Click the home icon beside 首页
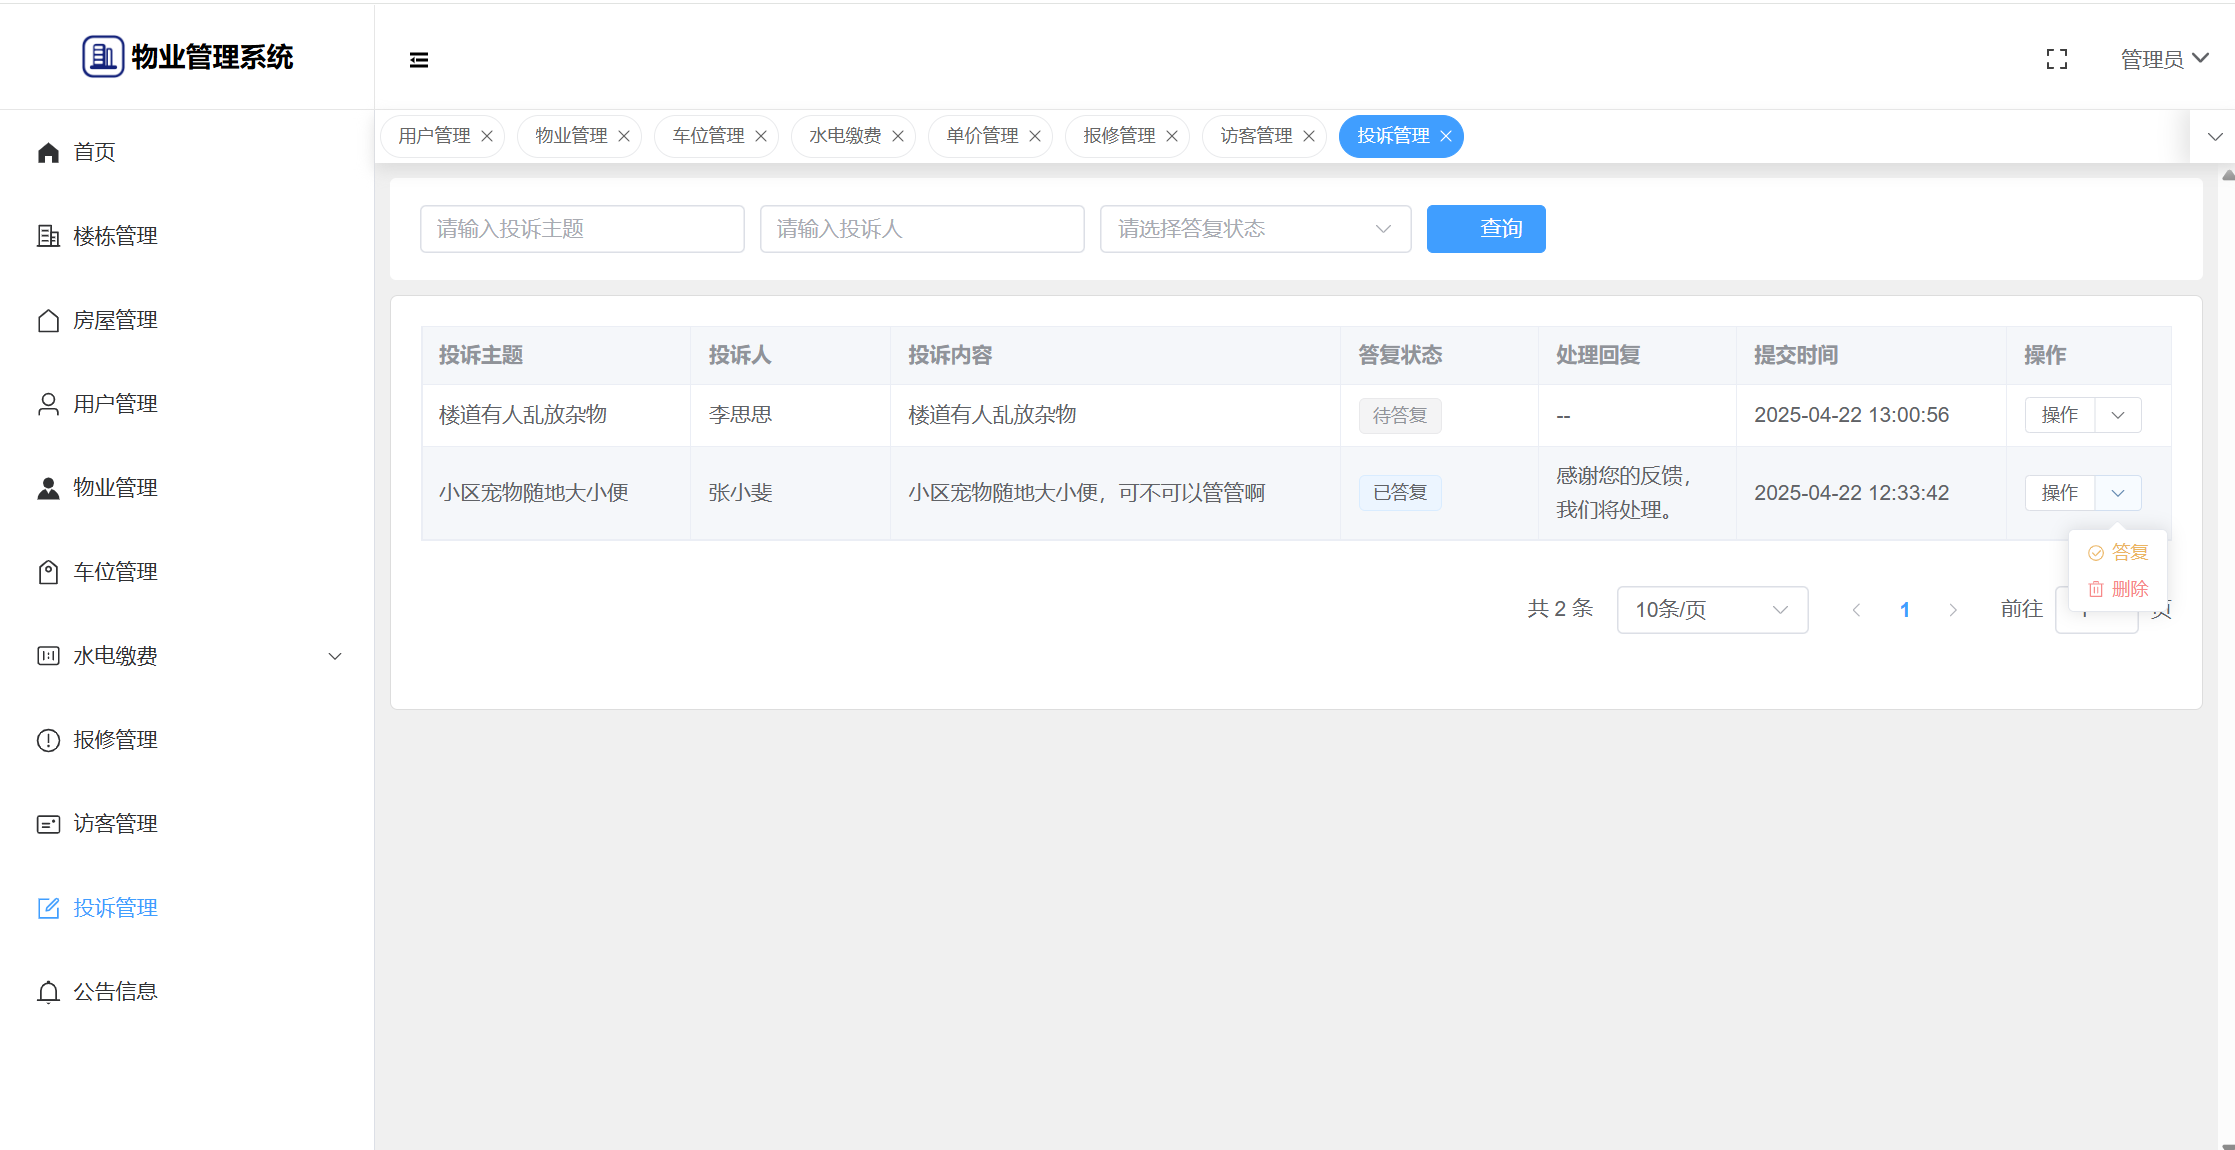The height and width of the screenshot is (1150, 2235). [x=48, y=152]
